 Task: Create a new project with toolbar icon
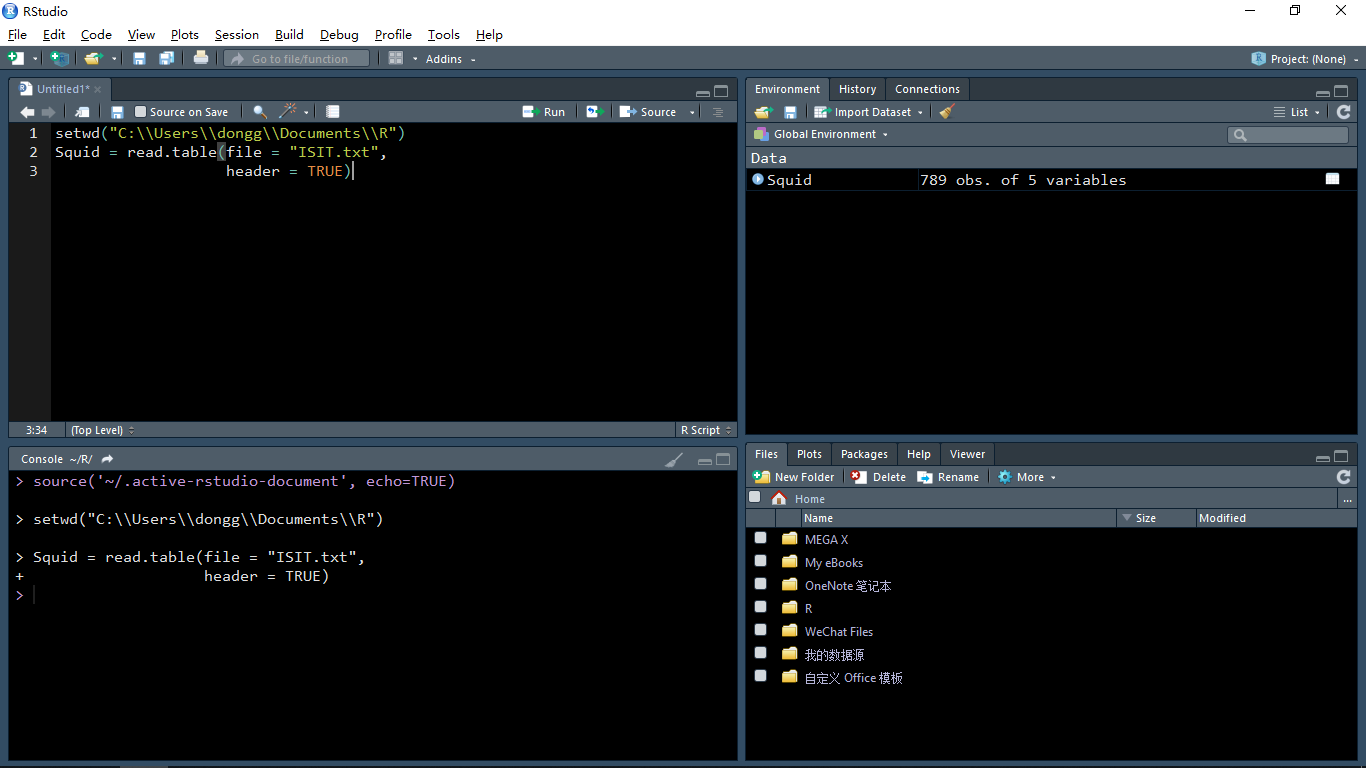pos(60,59)
